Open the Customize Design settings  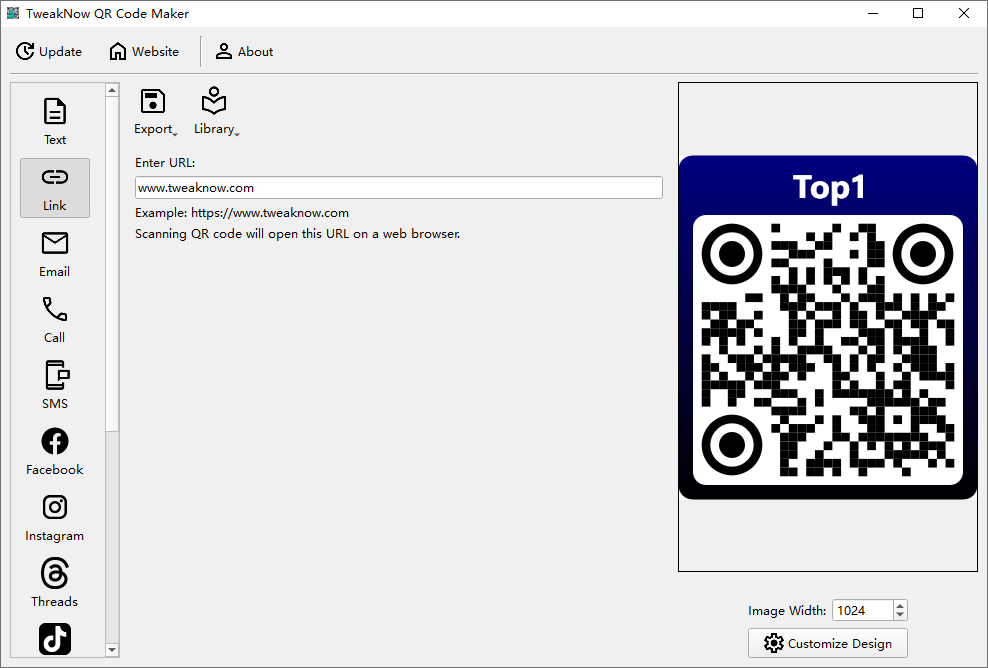point(828,643)
